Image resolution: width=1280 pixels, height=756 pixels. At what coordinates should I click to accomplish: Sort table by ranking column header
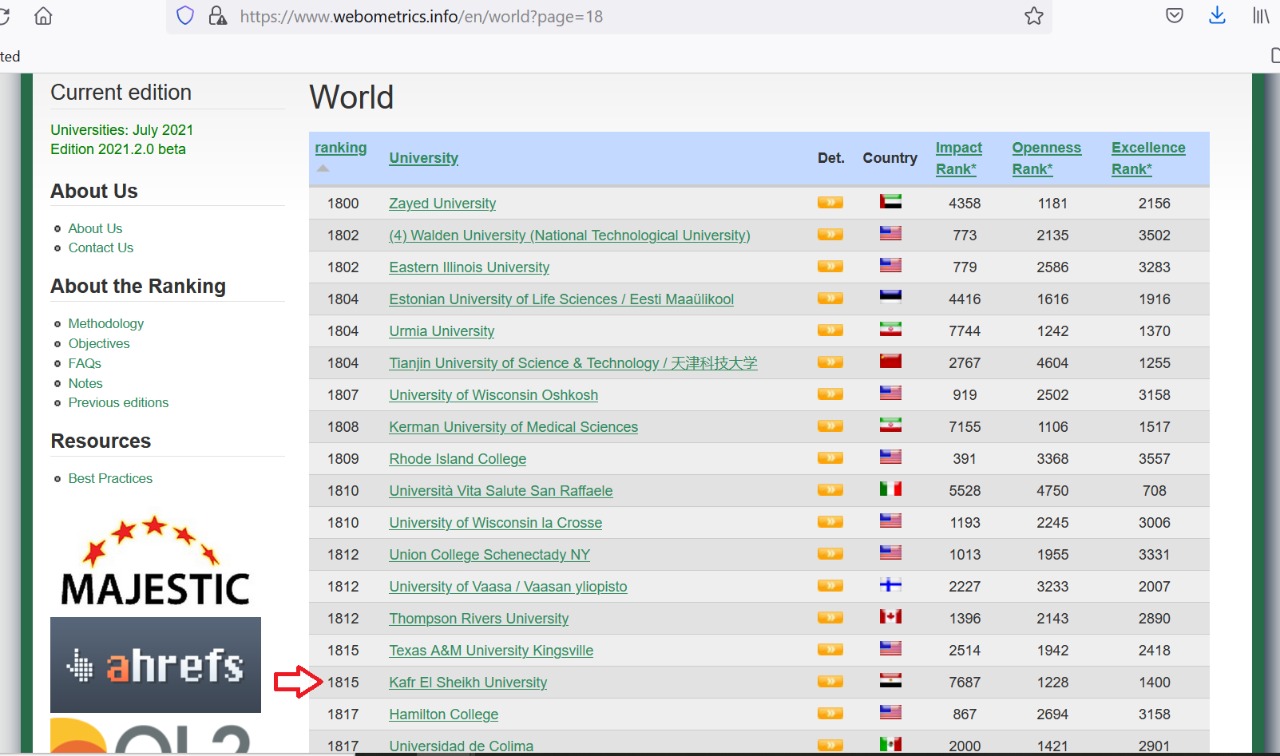[340, 148]
